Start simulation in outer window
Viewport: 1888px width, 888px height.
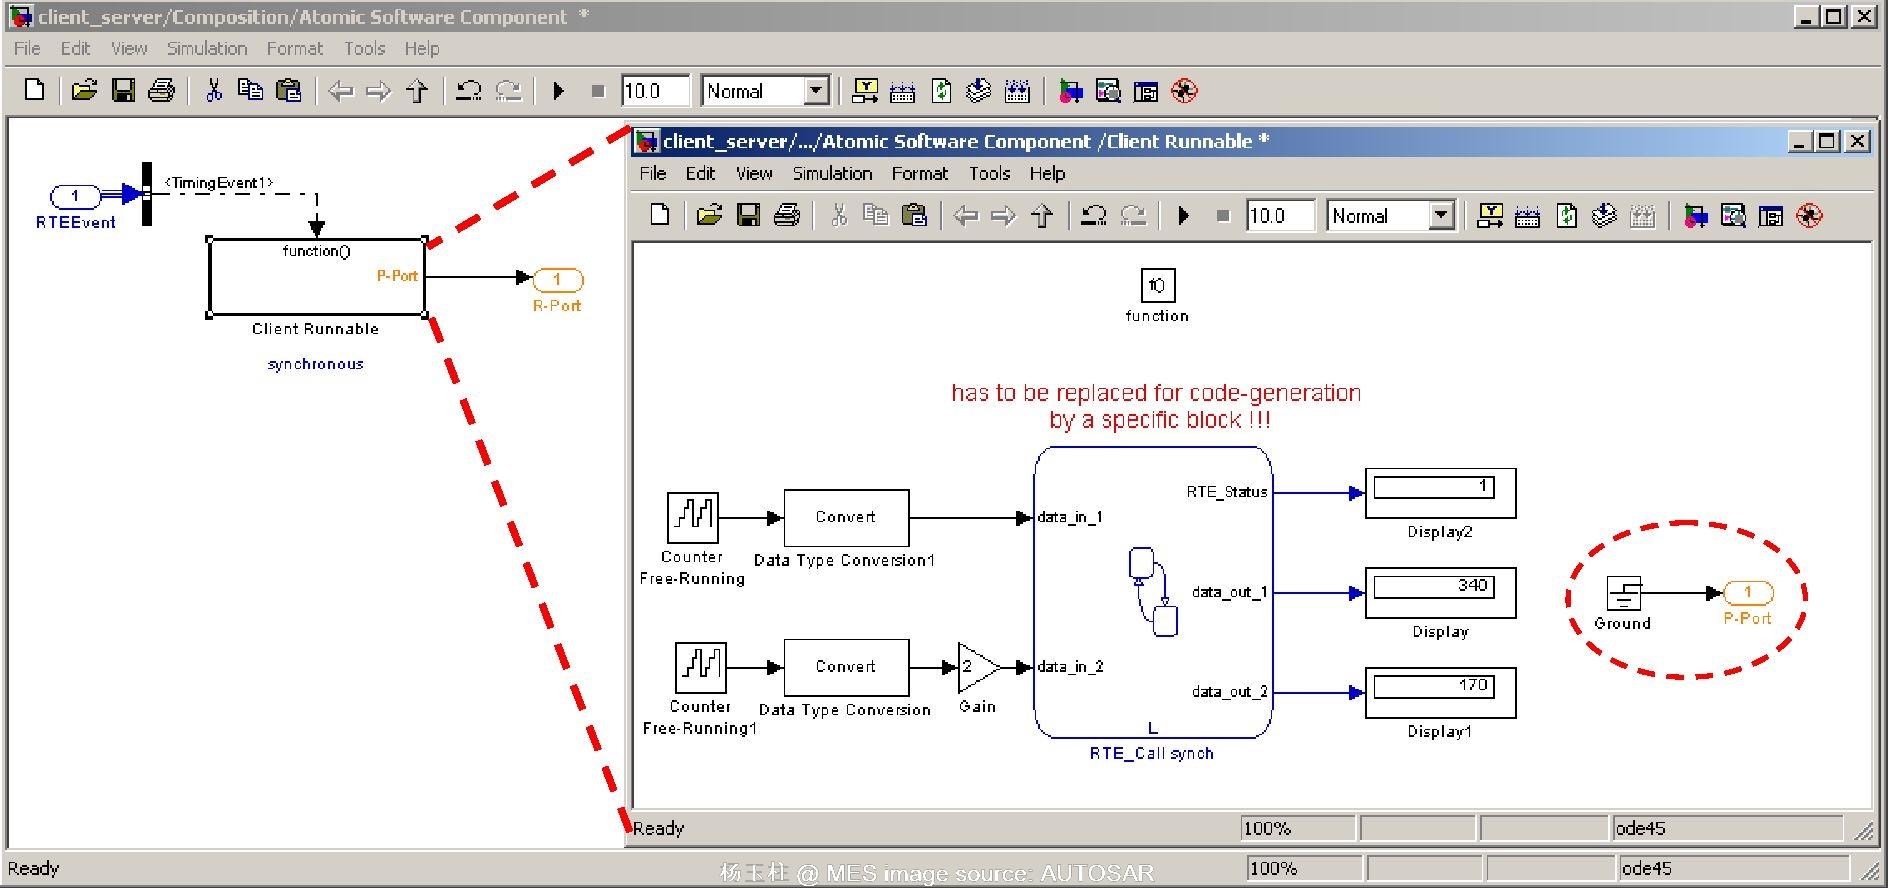(559, 92)
